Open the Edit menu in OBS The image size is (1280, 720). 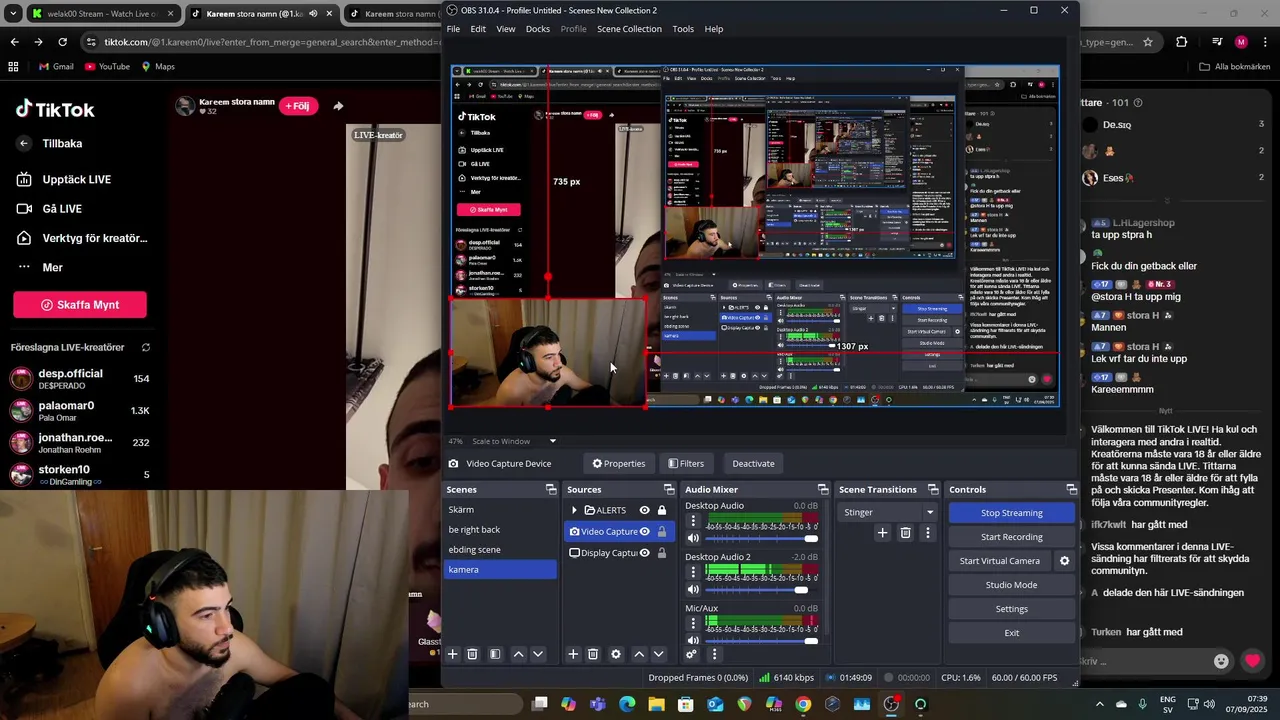[478, 29]
